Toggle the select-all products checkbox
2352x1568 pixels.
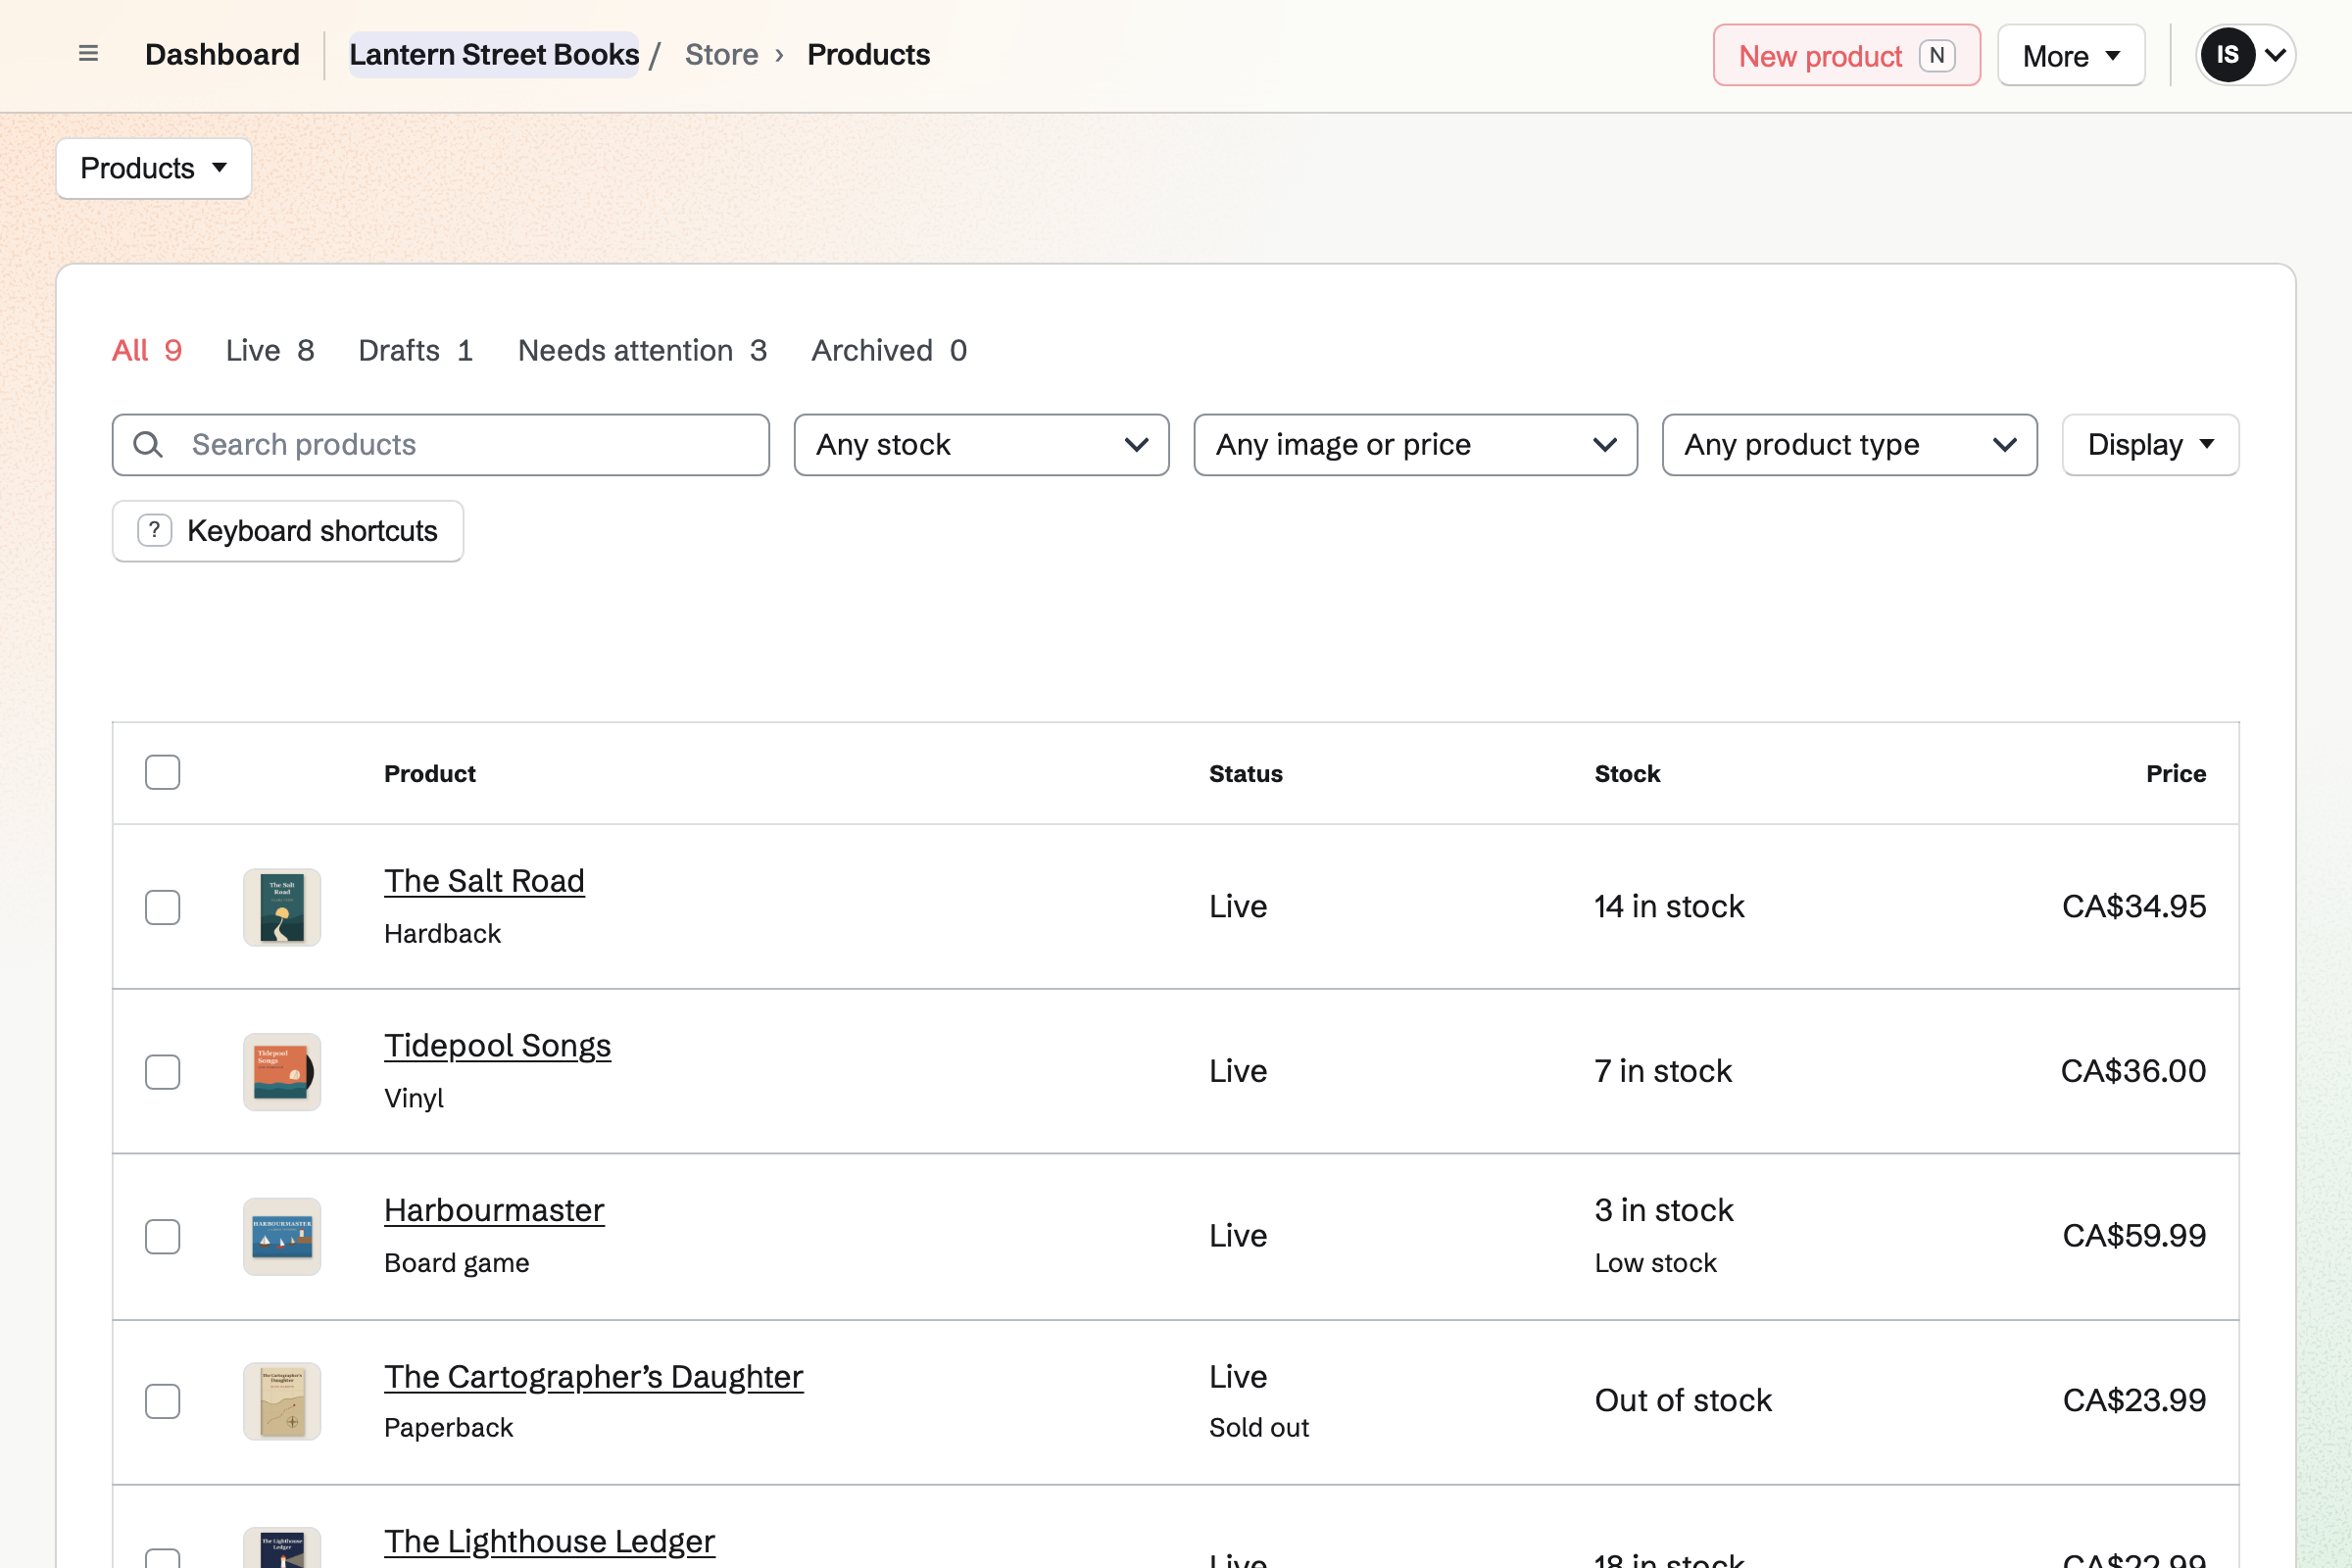162,773
